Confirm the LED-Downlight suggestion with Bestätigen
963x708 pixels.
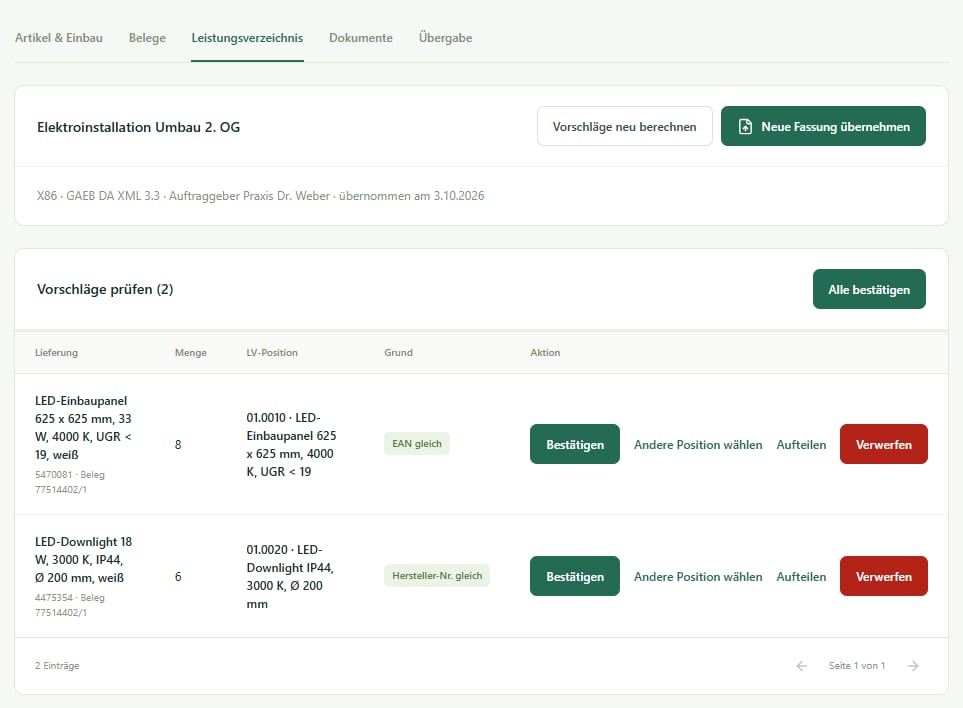click(x=575, y=576)
